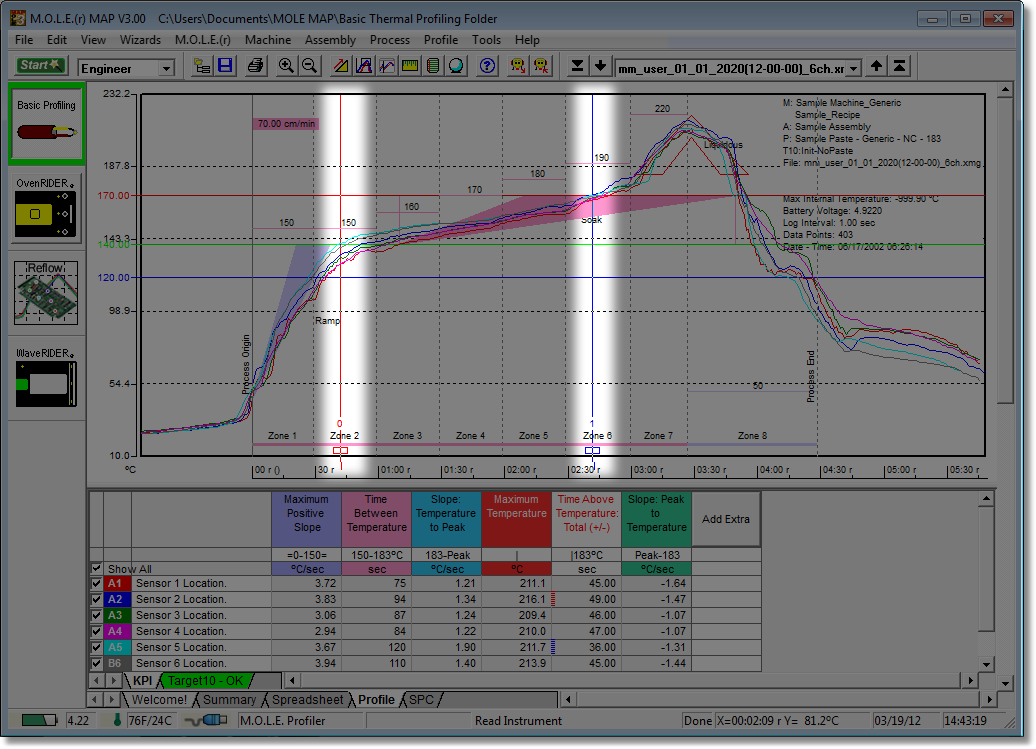The height and width of the screenshot is (749, 1036).
Task: Click the battery icon in status bar
Action: [39, 720]
